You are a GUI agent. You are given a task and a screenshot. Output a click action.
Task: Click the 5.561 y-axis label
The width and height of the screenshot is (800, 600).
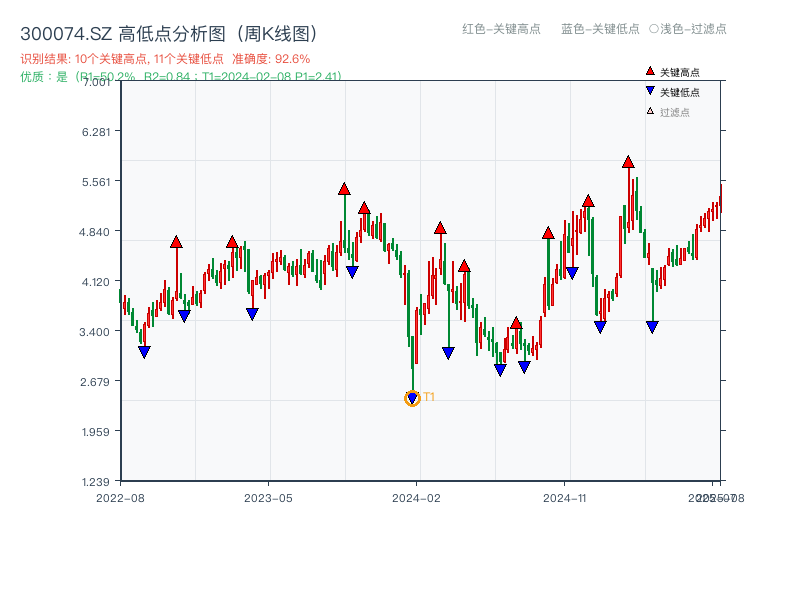[96, 182]
